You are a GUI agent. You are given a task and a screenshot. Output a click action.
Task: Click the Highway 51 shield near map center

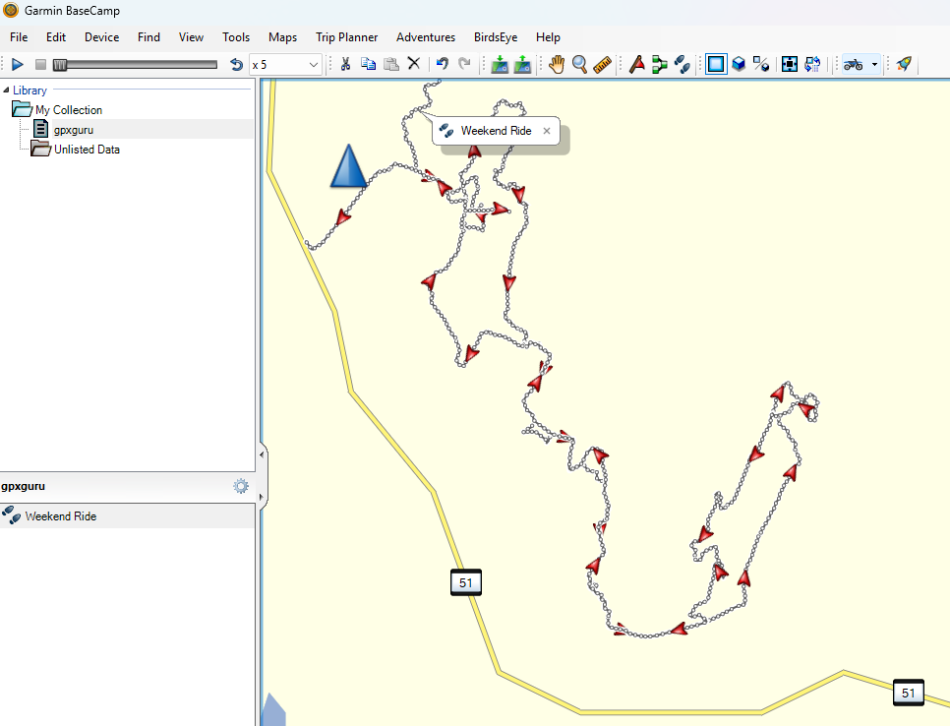tap(466, 582)
